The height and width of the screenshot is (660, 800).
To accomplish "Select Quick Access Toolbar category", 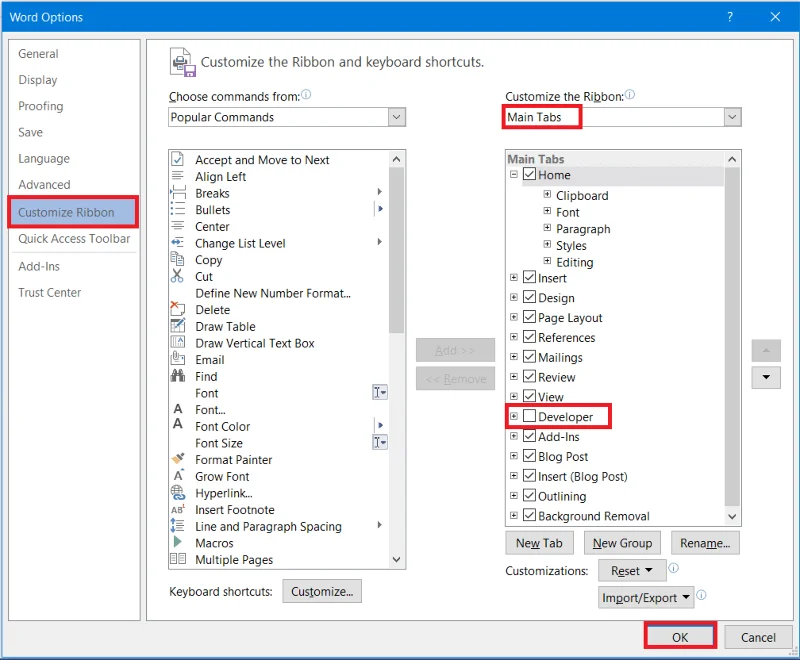I will [x=74, y=239].
